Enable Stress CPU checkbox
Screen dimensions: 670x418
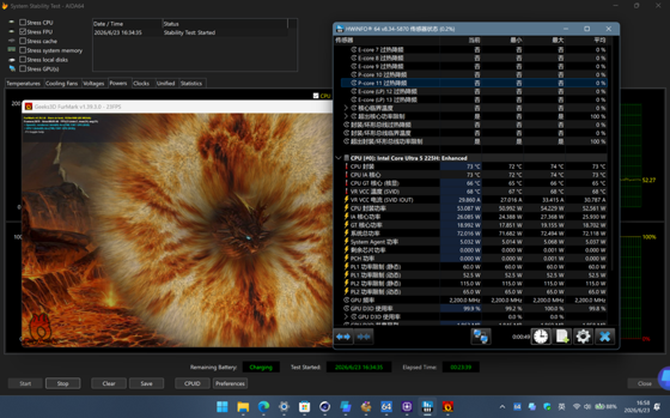pos(23,22)
